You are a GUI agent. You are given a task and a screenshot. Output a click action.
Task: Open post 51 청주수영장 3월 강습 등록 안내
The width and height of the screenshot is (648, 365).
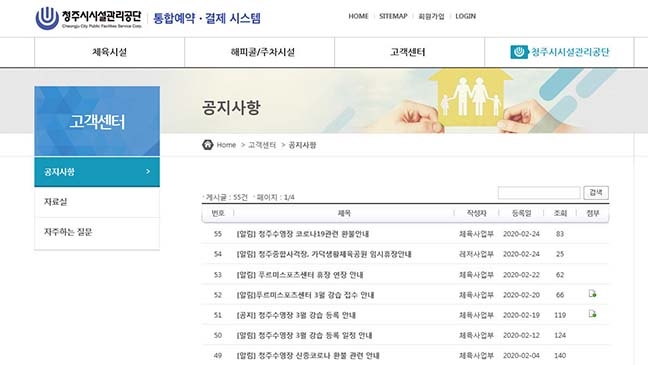coord(296,315)
